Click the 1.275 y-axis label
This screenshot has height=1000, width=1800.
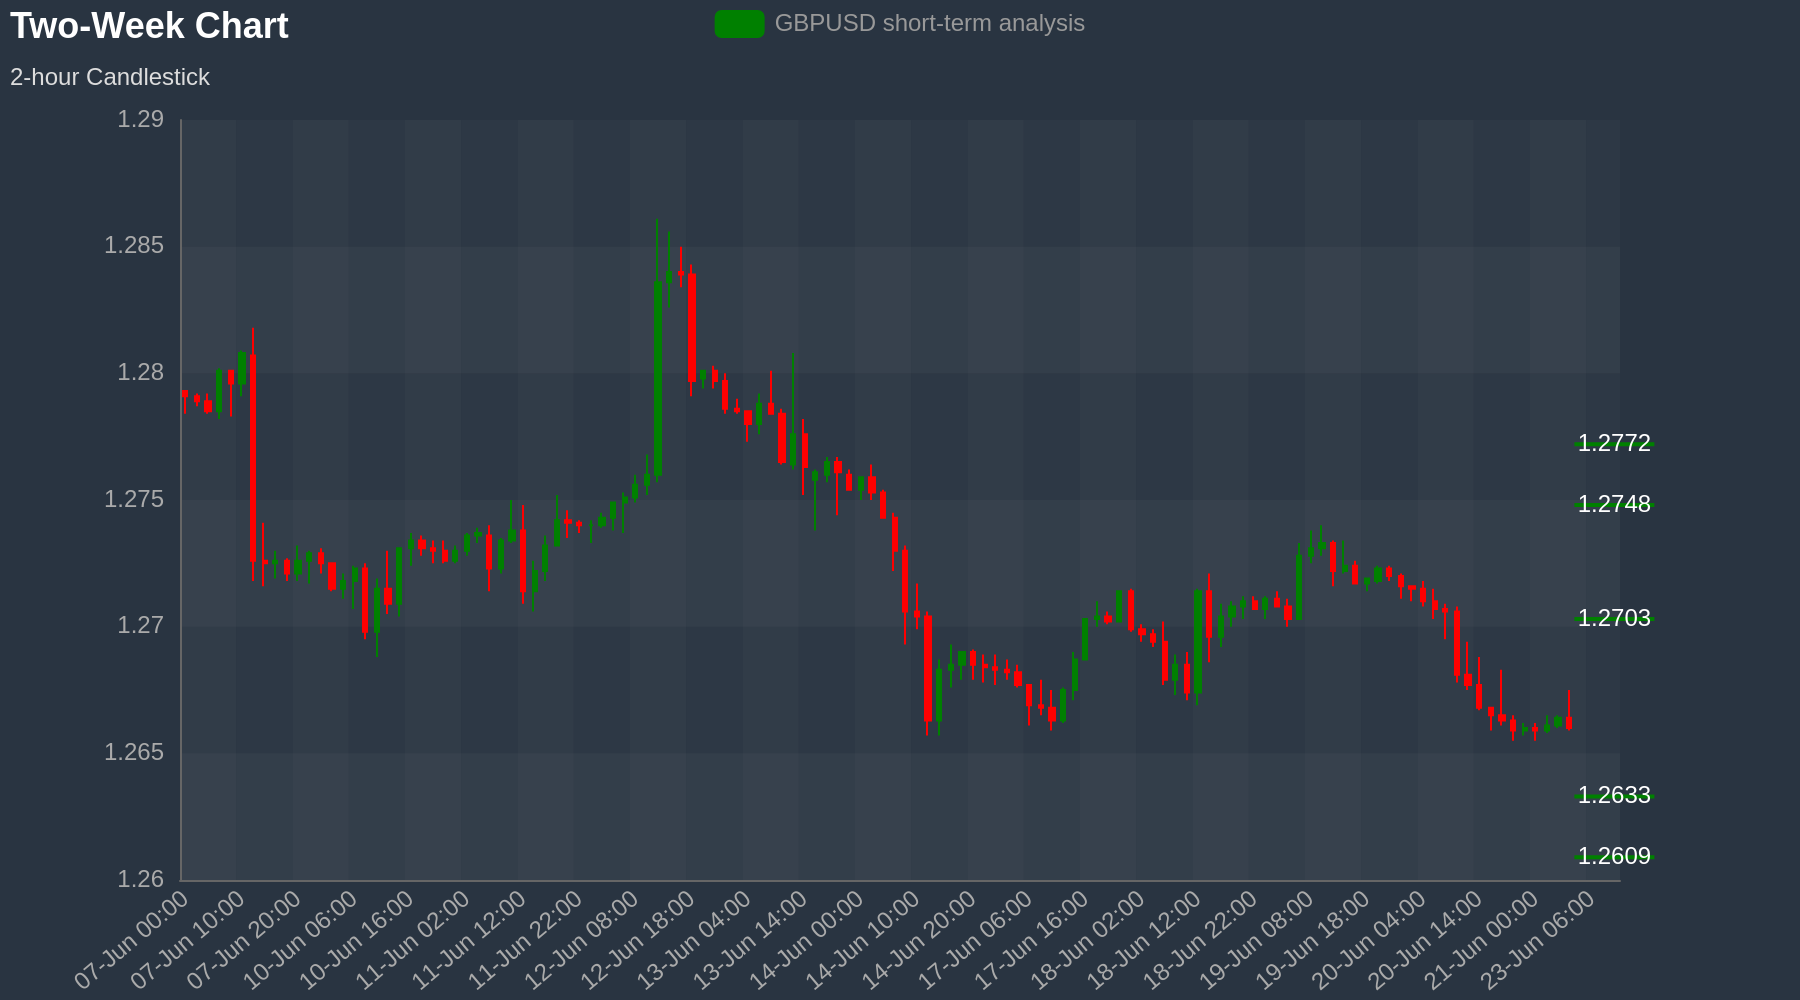tap(134, 499)
